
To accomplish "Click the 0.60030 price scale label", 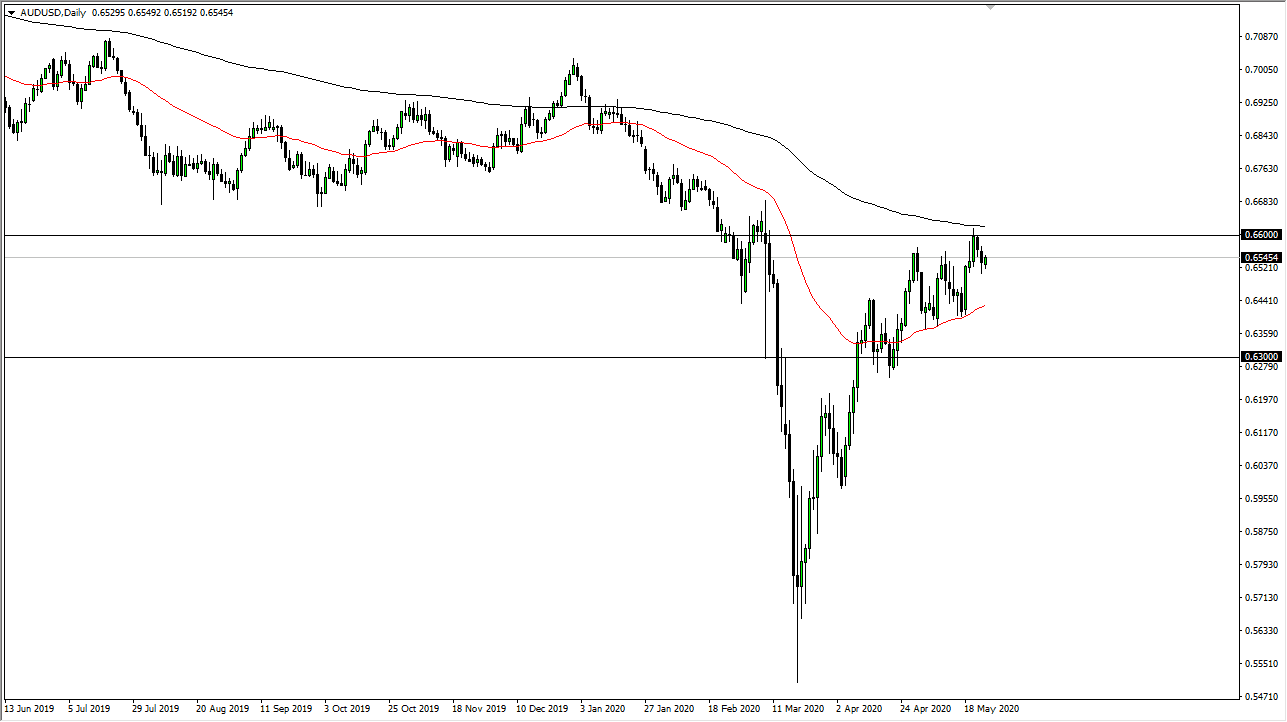I will (1261, 466).
